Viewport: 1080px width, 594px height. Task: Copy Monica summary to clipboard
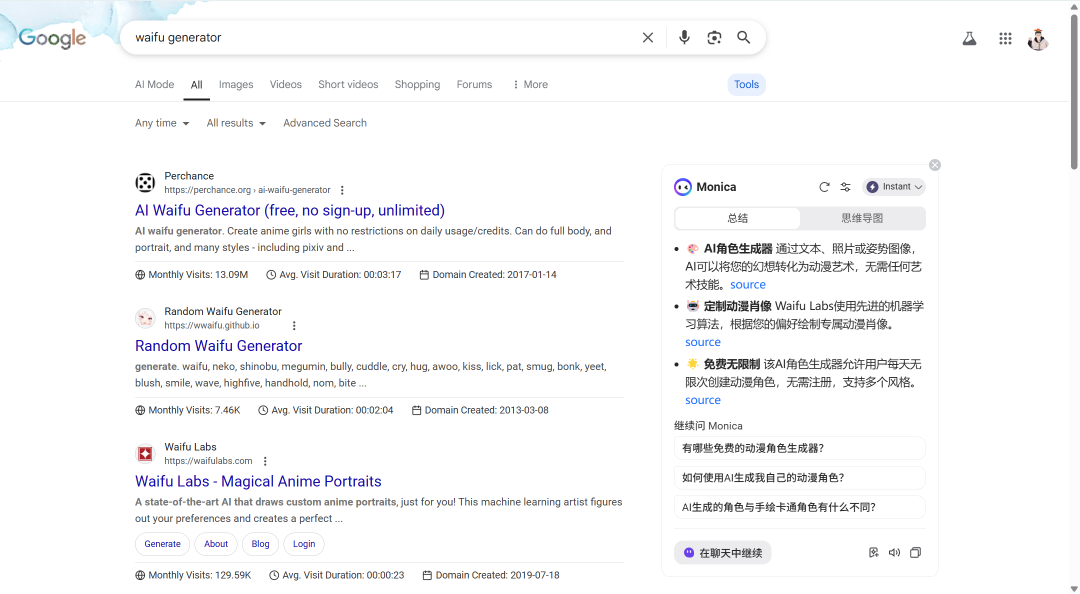(915, 553)
